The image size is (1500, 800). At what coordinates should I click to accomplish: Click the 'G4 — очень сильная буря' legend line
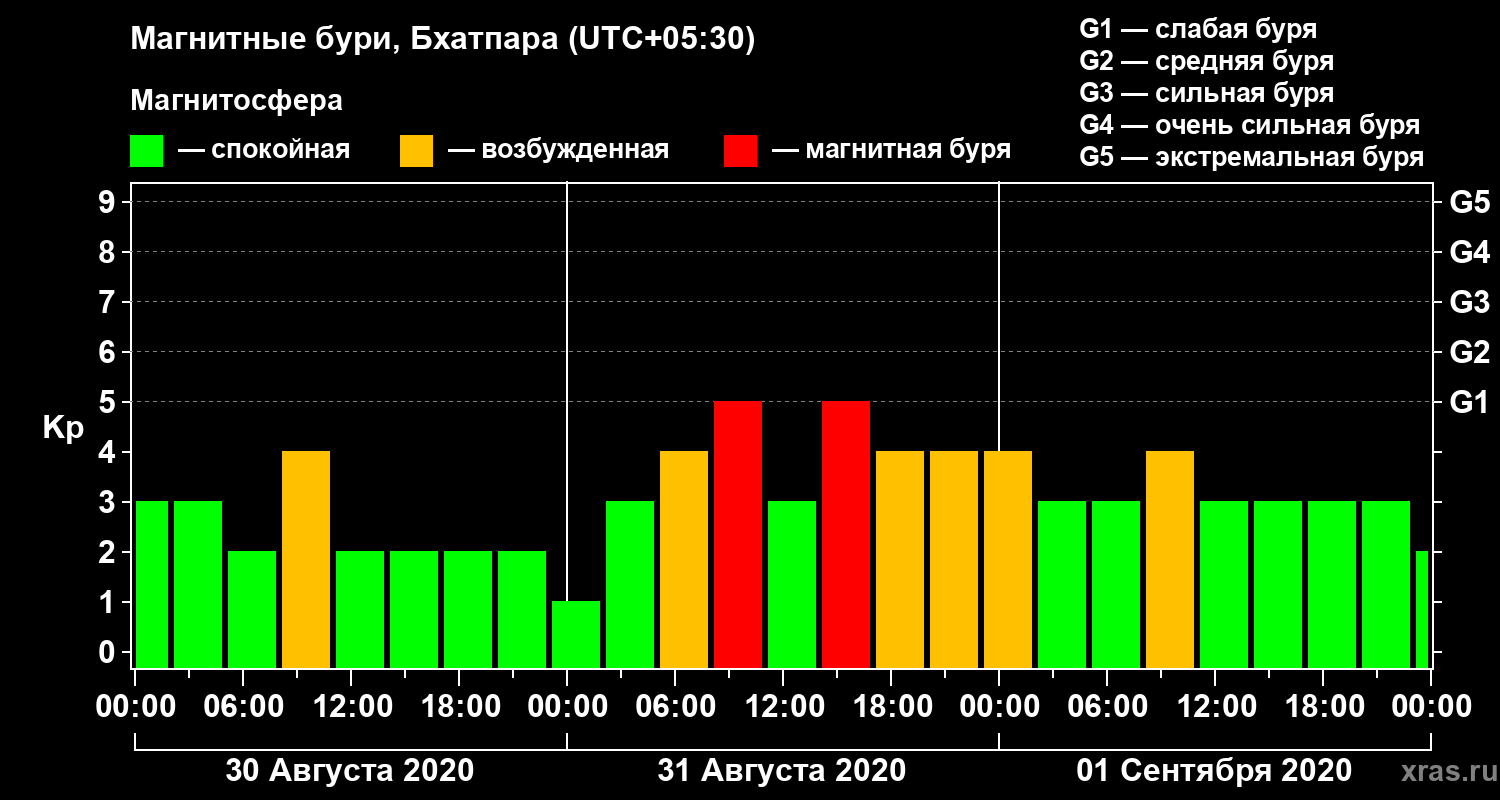[1249, 125]
